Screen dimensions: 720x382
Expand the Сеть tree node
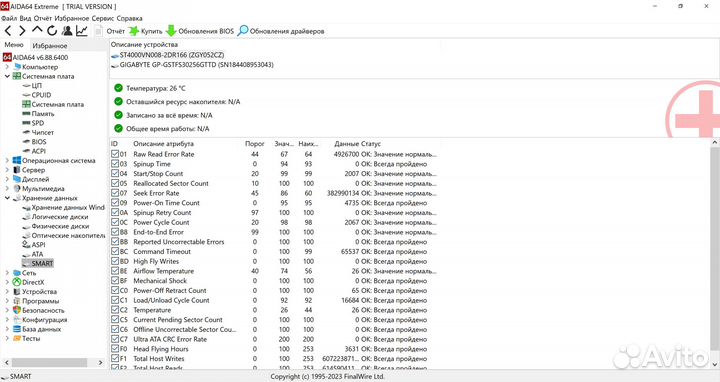tap(7, 273)
